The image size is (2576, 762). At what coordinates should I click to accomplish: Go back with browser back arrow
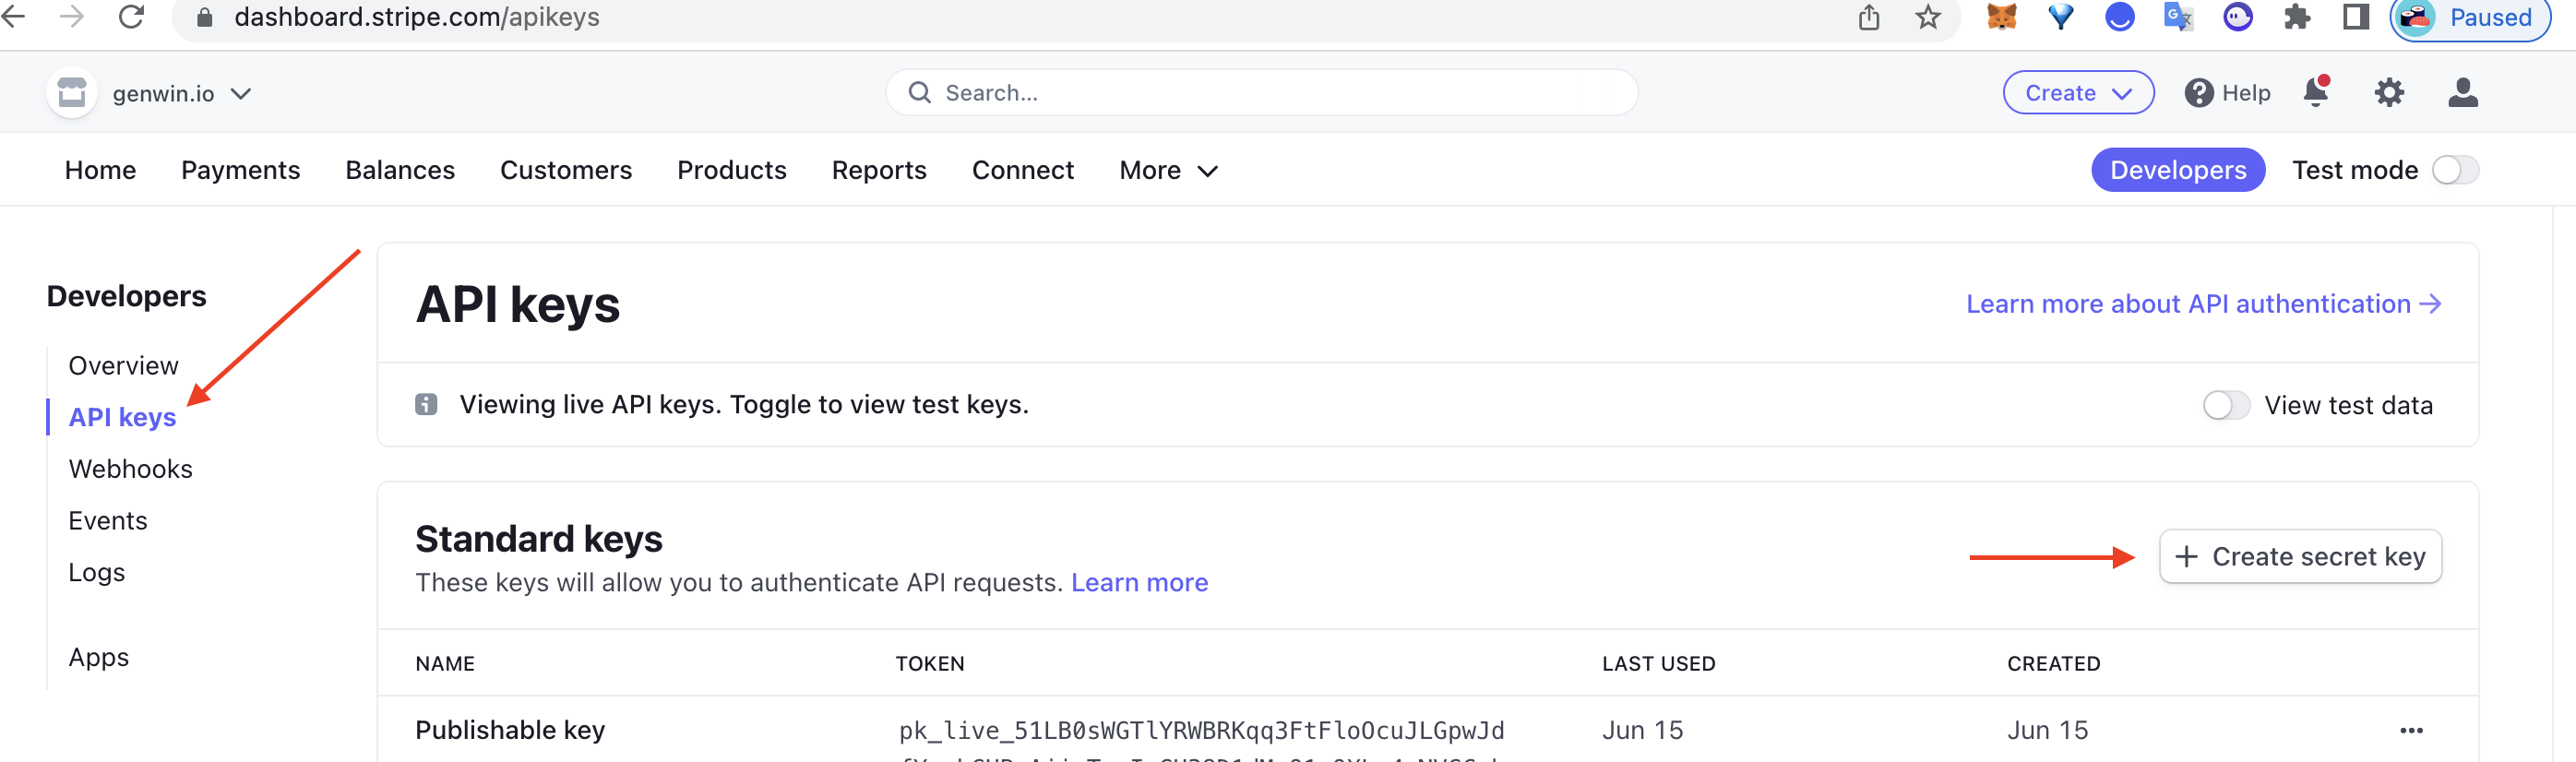tap(13, 17)
